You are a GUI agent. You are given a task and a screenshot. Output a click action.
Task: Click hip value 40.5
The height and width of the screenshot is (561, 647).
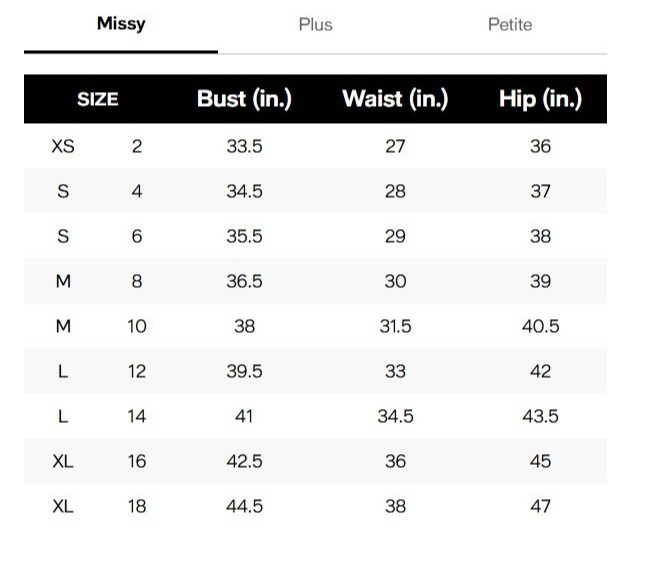(x=541, y=326)
